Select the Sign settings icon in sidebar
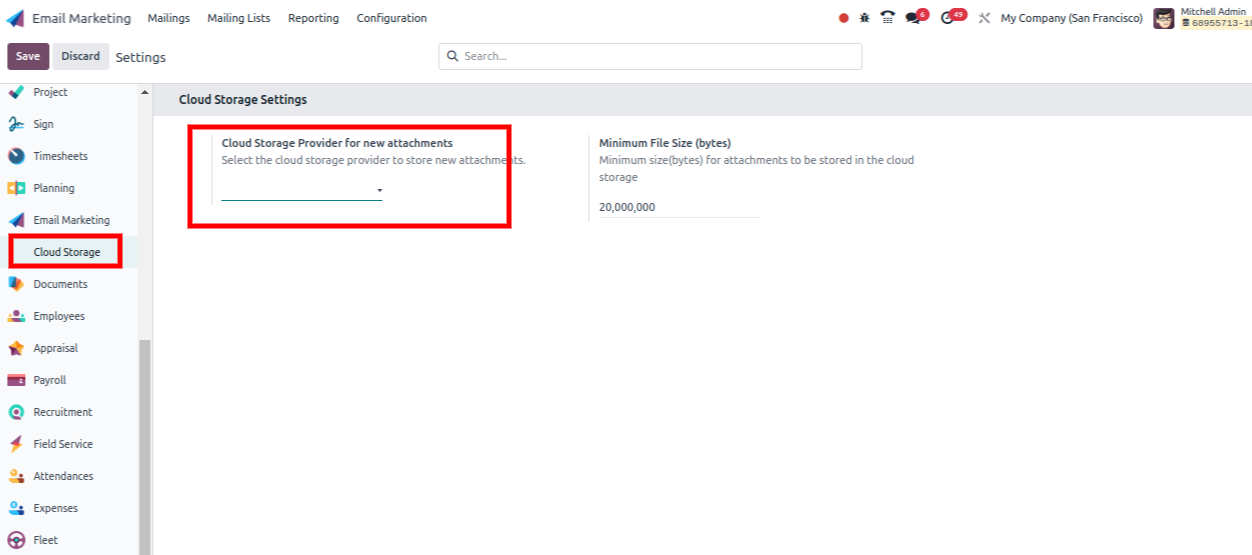 [x=16, y=124]
